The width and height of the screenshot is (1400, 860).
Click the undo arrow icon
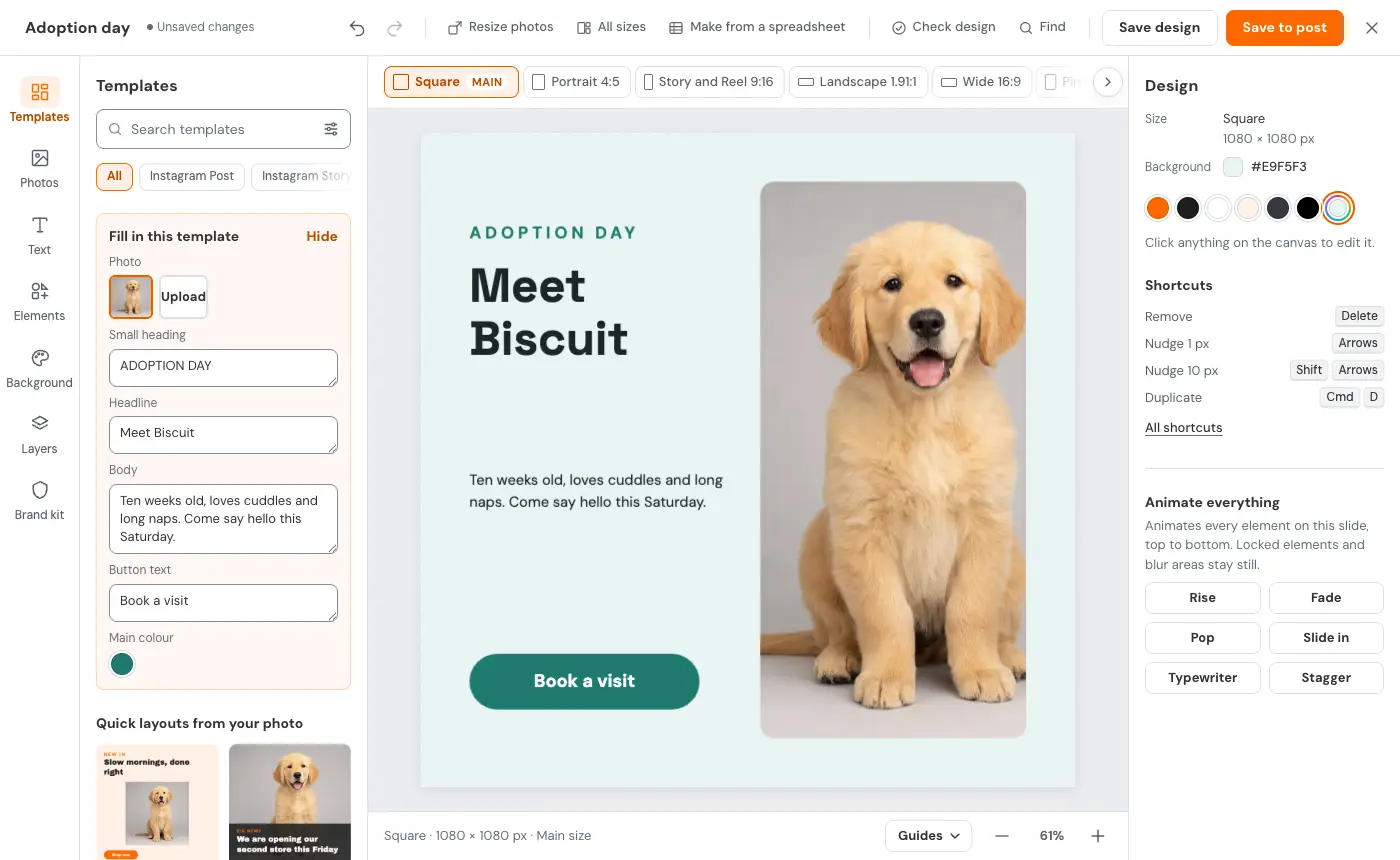tap(357, 28)
